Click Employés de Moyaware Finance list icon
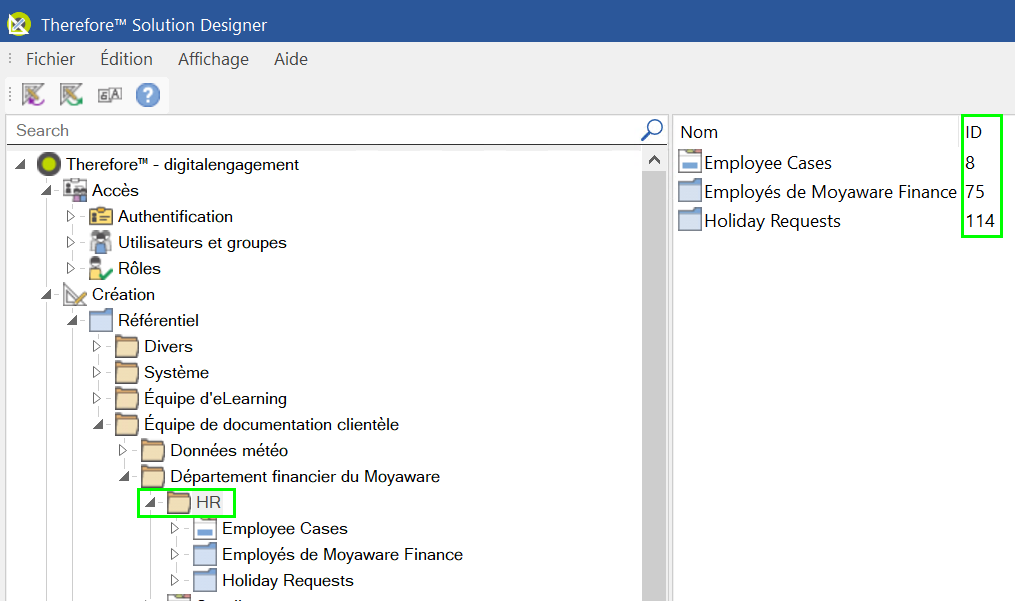 point(690,191)
